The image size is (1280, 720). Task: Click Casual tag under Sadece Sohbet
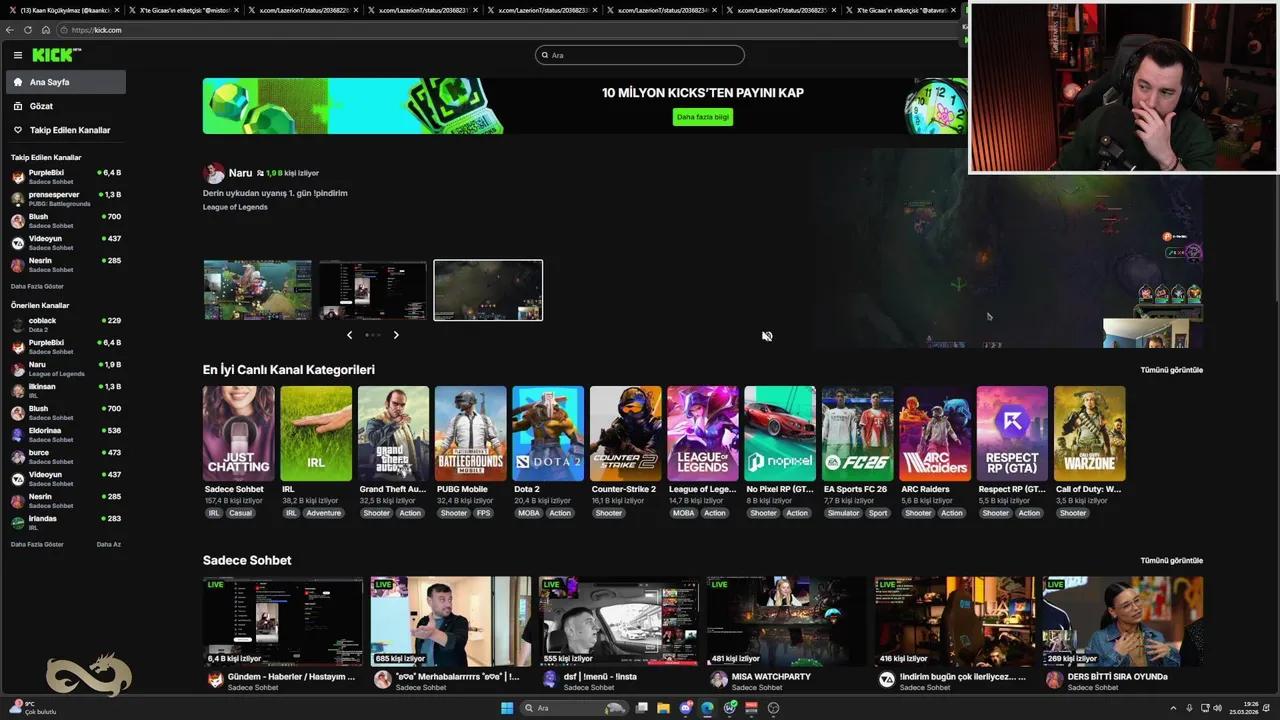pos(240,513)
